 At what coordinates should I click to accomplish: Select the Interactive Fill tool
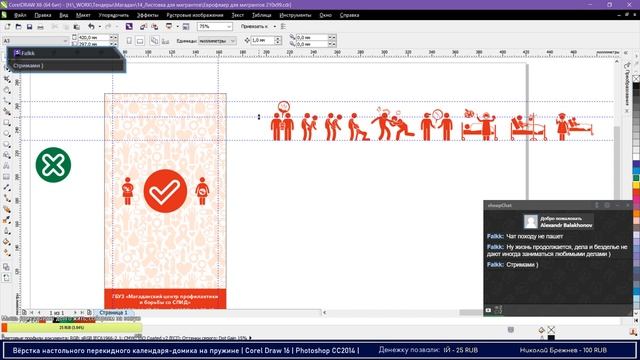7,253
